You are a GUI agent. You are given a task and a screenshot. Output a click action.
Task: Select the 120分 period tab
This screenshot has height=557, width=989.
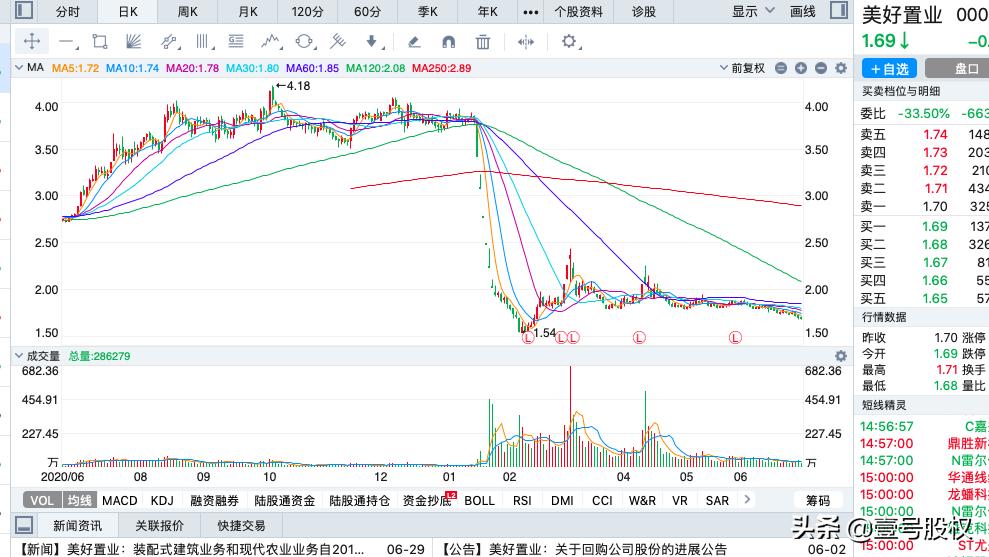(x=307, y=11)
